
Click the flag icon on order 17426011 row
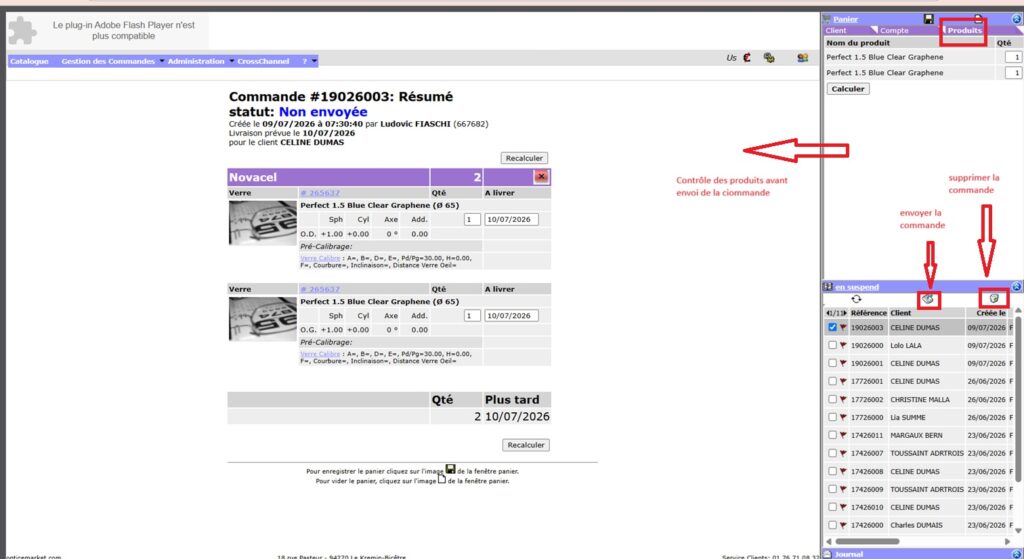pyautogui.click(x=843, y=436)
